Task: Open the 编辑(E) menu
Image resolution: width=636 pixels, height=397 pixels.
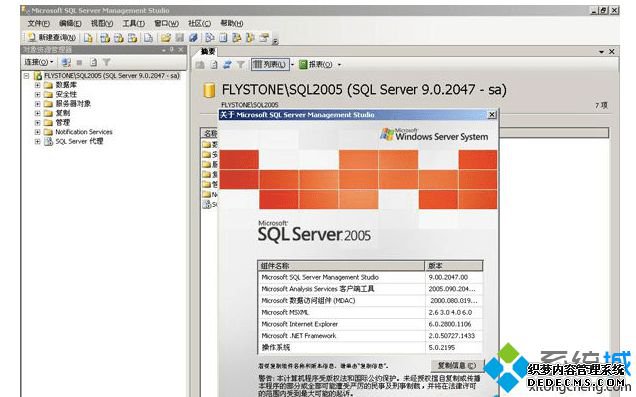Action: [70, 24]
